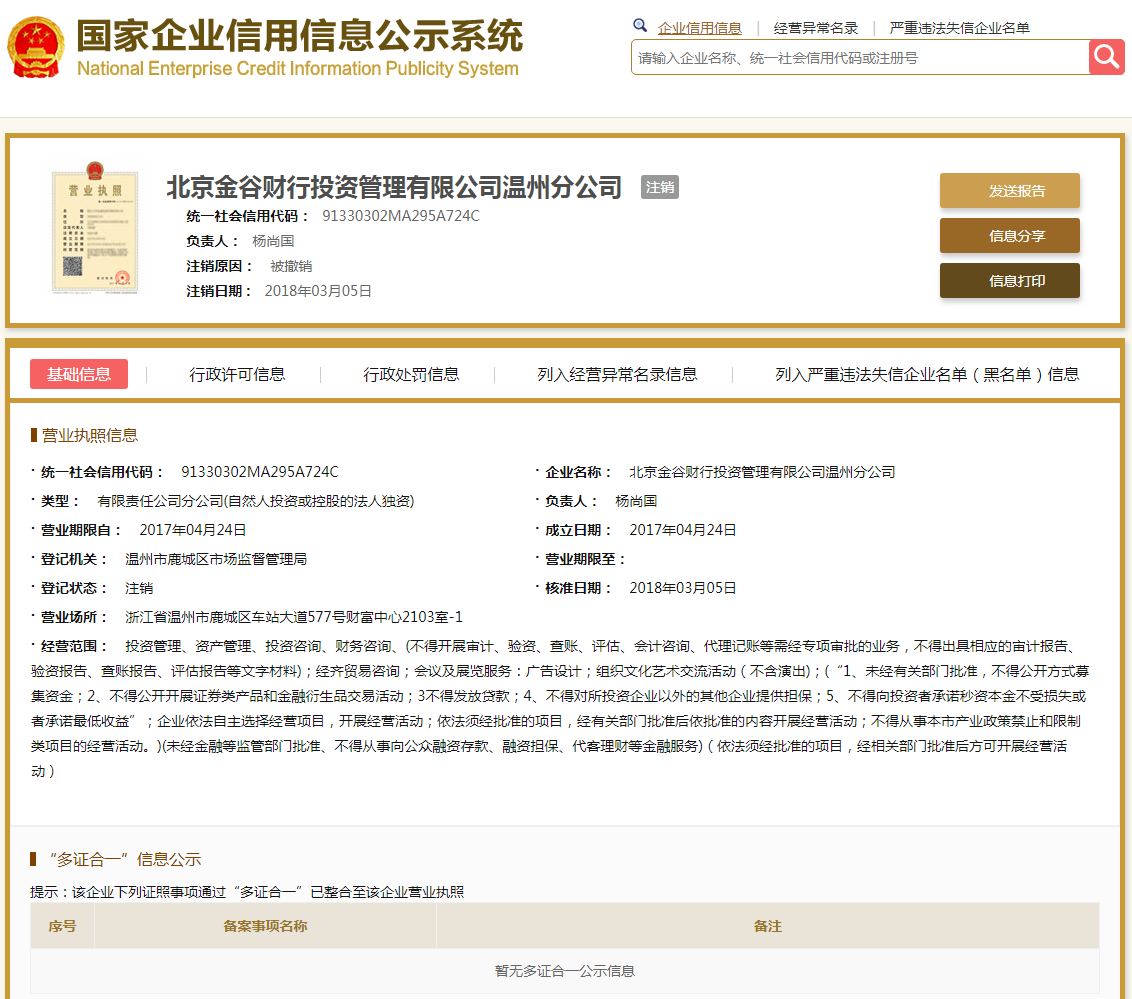Image resolution: width=1132 pixels, height=999 pixels.
Task: Open the 行政处罚信息 tab
Action: click(411, 374)
